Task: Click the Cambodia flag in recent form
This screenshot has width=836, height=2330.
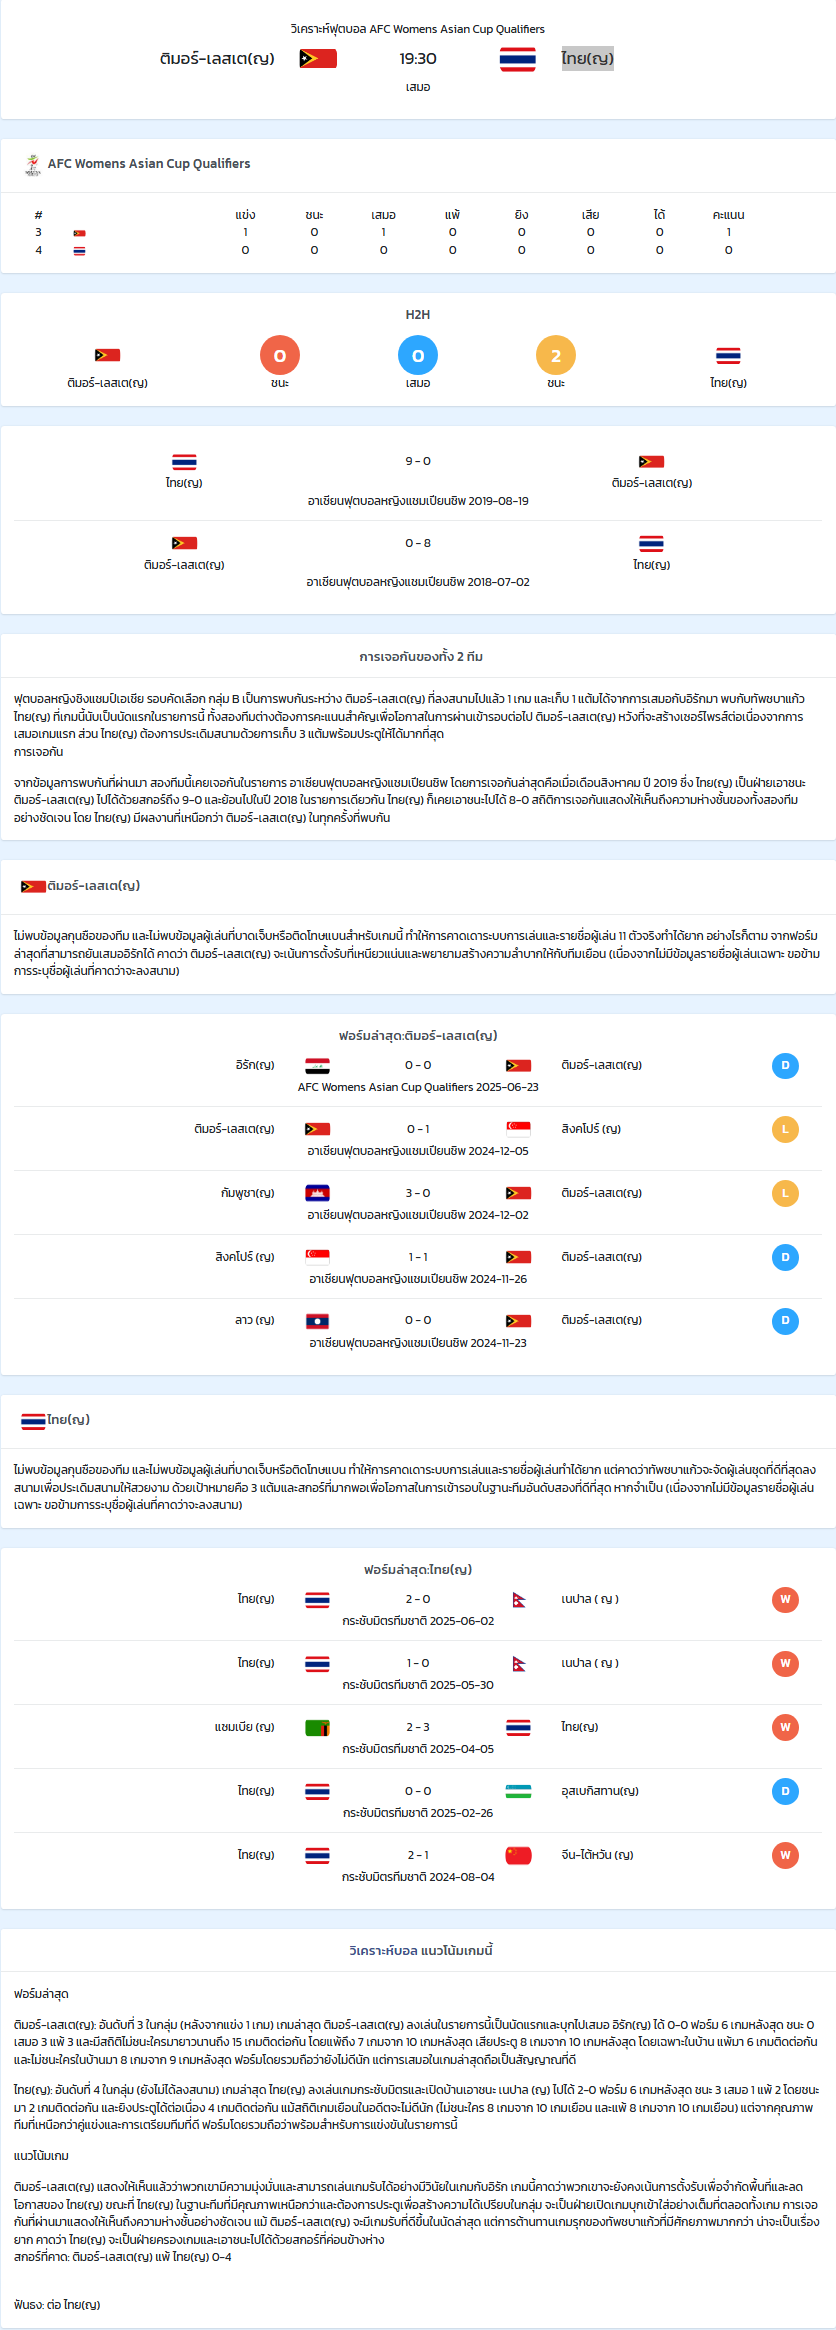Action: coord(318,1193)
